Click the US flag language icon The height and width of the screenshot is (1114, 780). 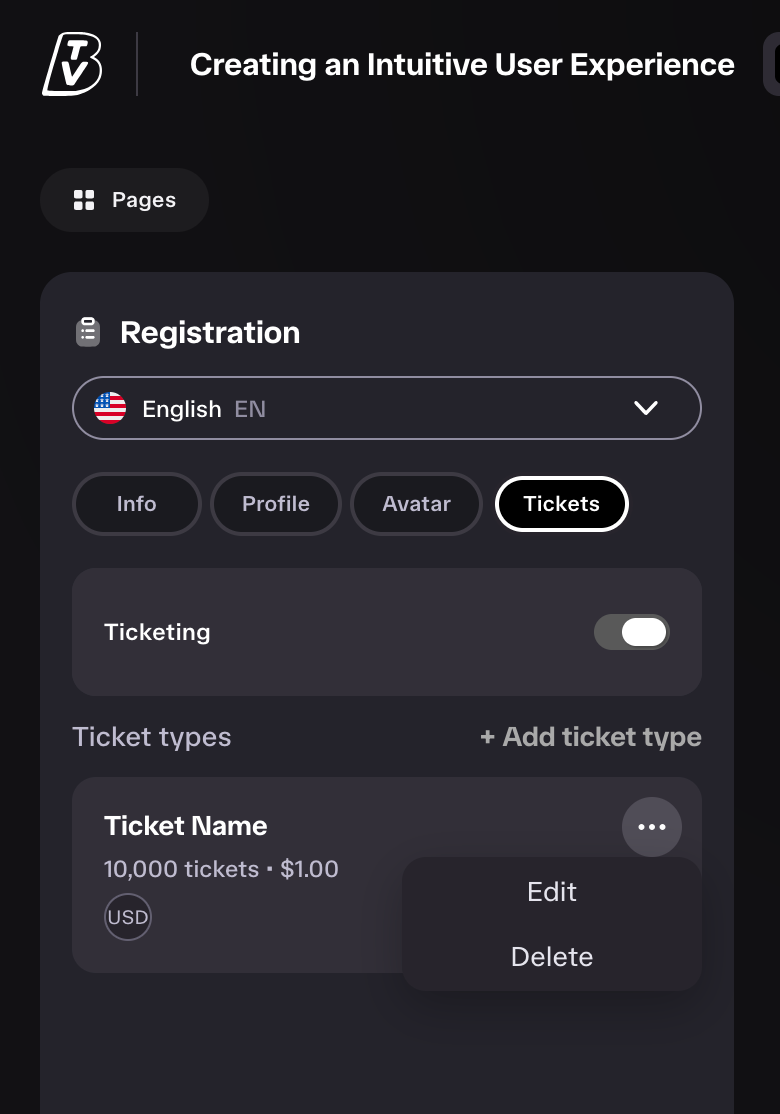point(110,409)
